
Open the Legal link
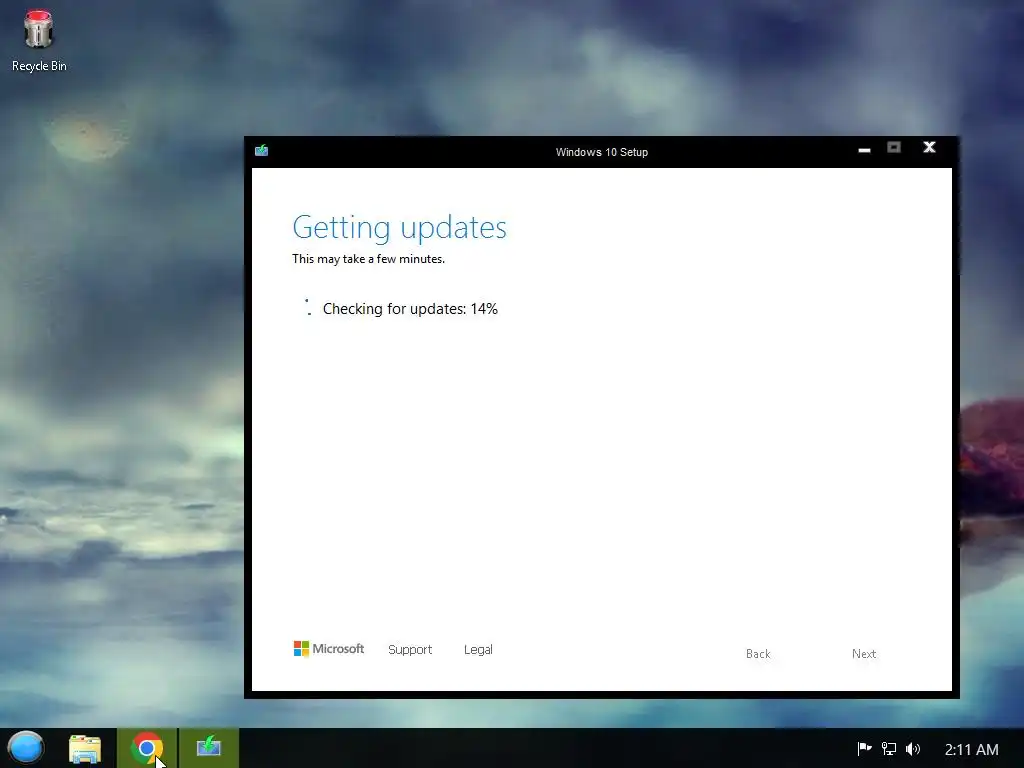[x=478, y=650]
